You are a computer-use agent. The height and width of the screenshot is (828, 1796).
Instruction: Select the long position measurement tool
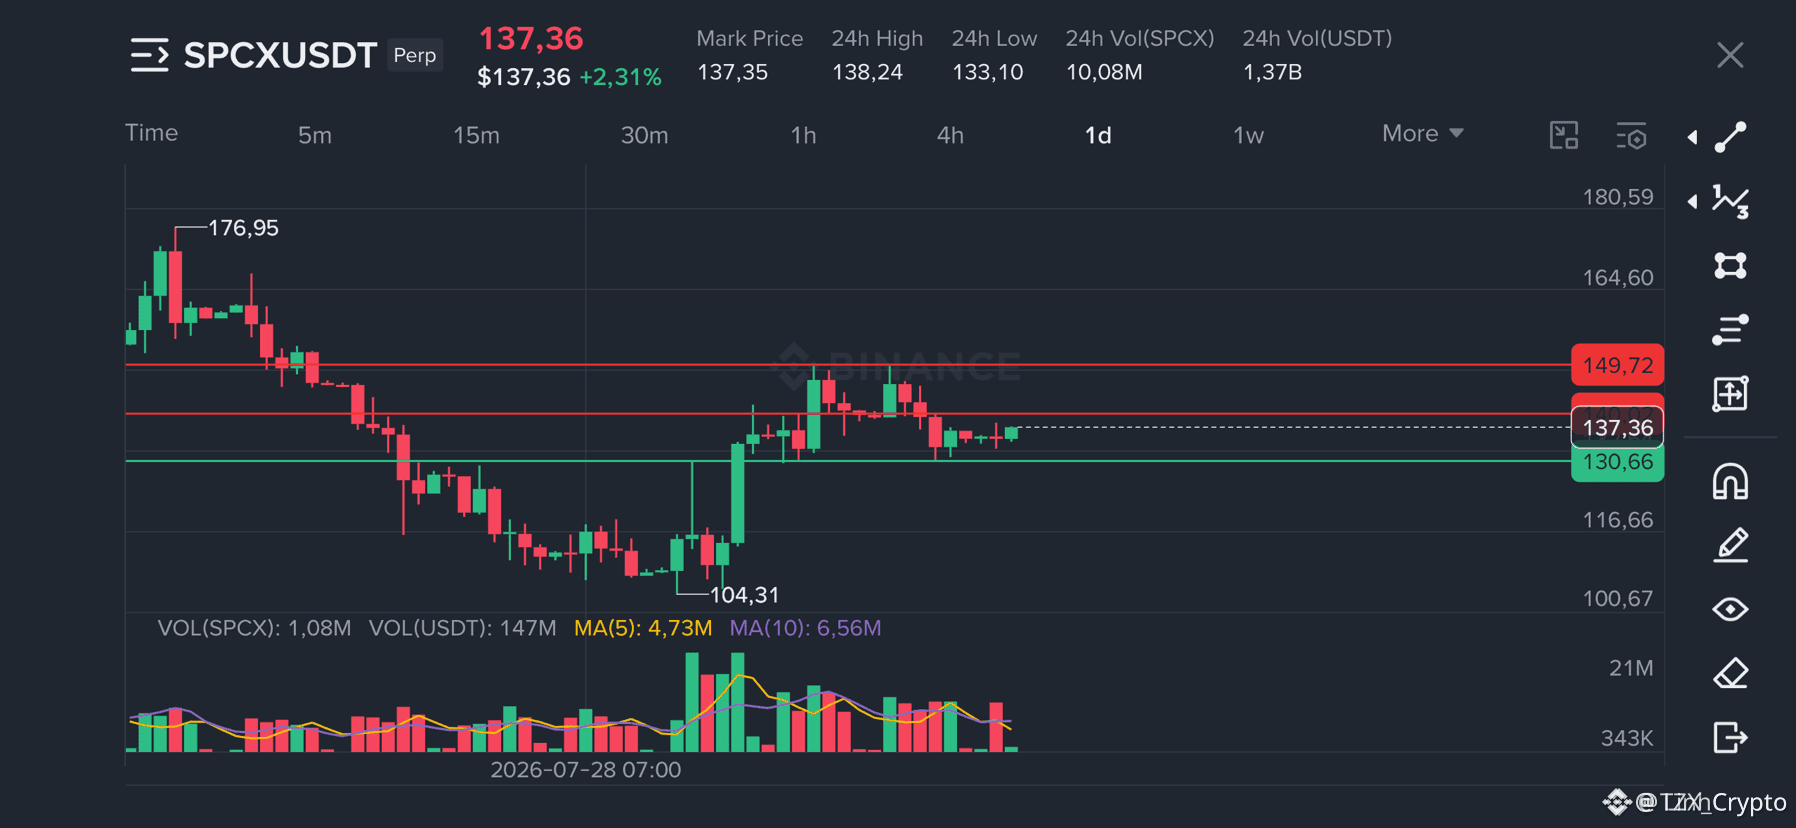[x=1731, y=393]
